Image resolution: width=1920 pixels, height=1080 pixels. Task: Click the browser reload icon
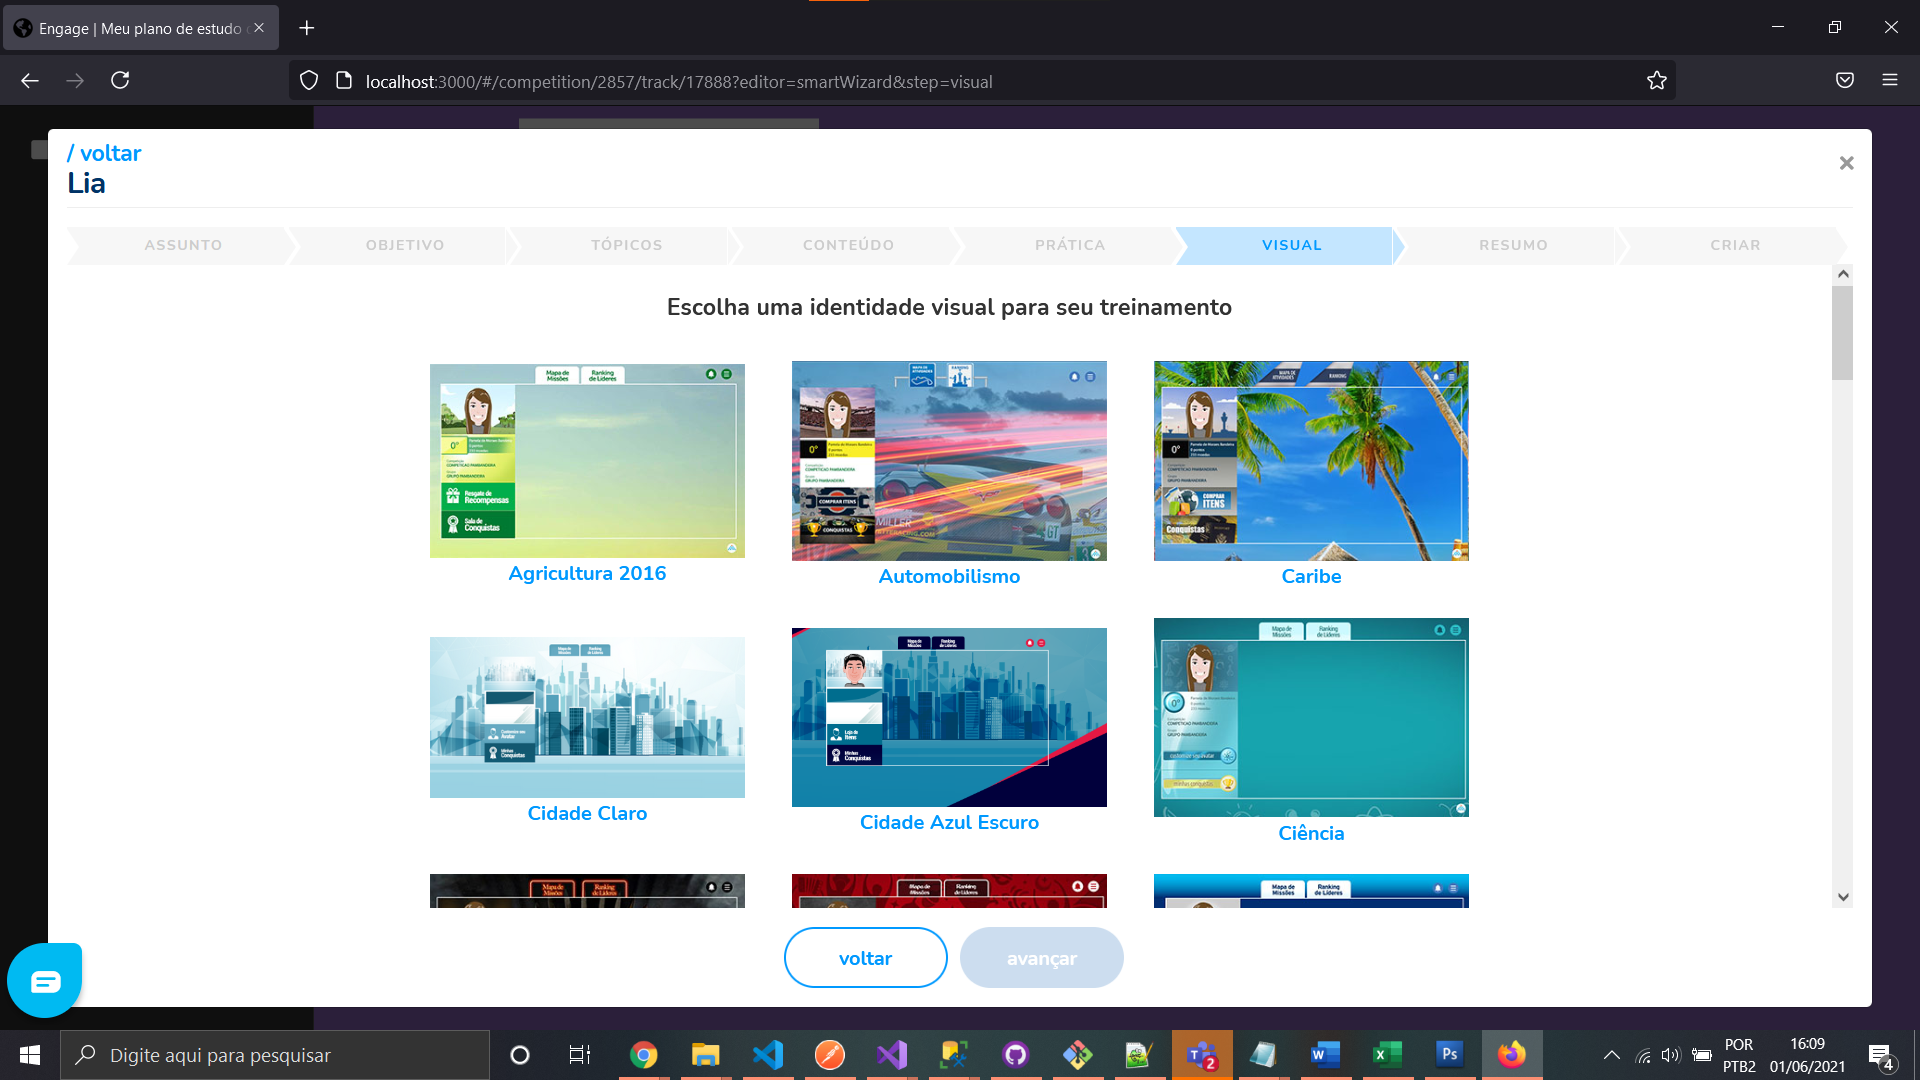click(120, 81)
